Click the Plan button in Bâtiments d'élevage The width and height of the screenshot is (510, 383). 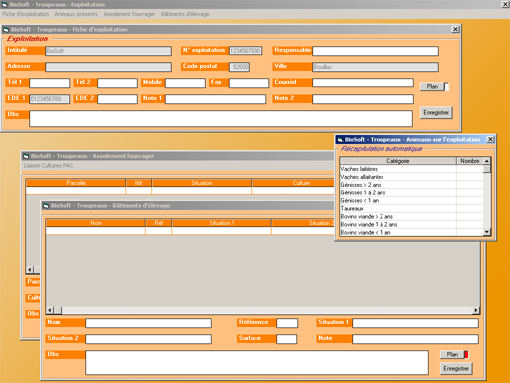click(452, 355)
